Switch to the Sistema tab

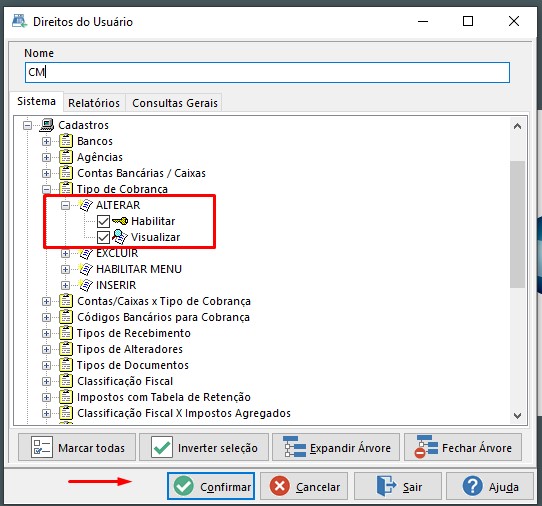click(36, 101)
